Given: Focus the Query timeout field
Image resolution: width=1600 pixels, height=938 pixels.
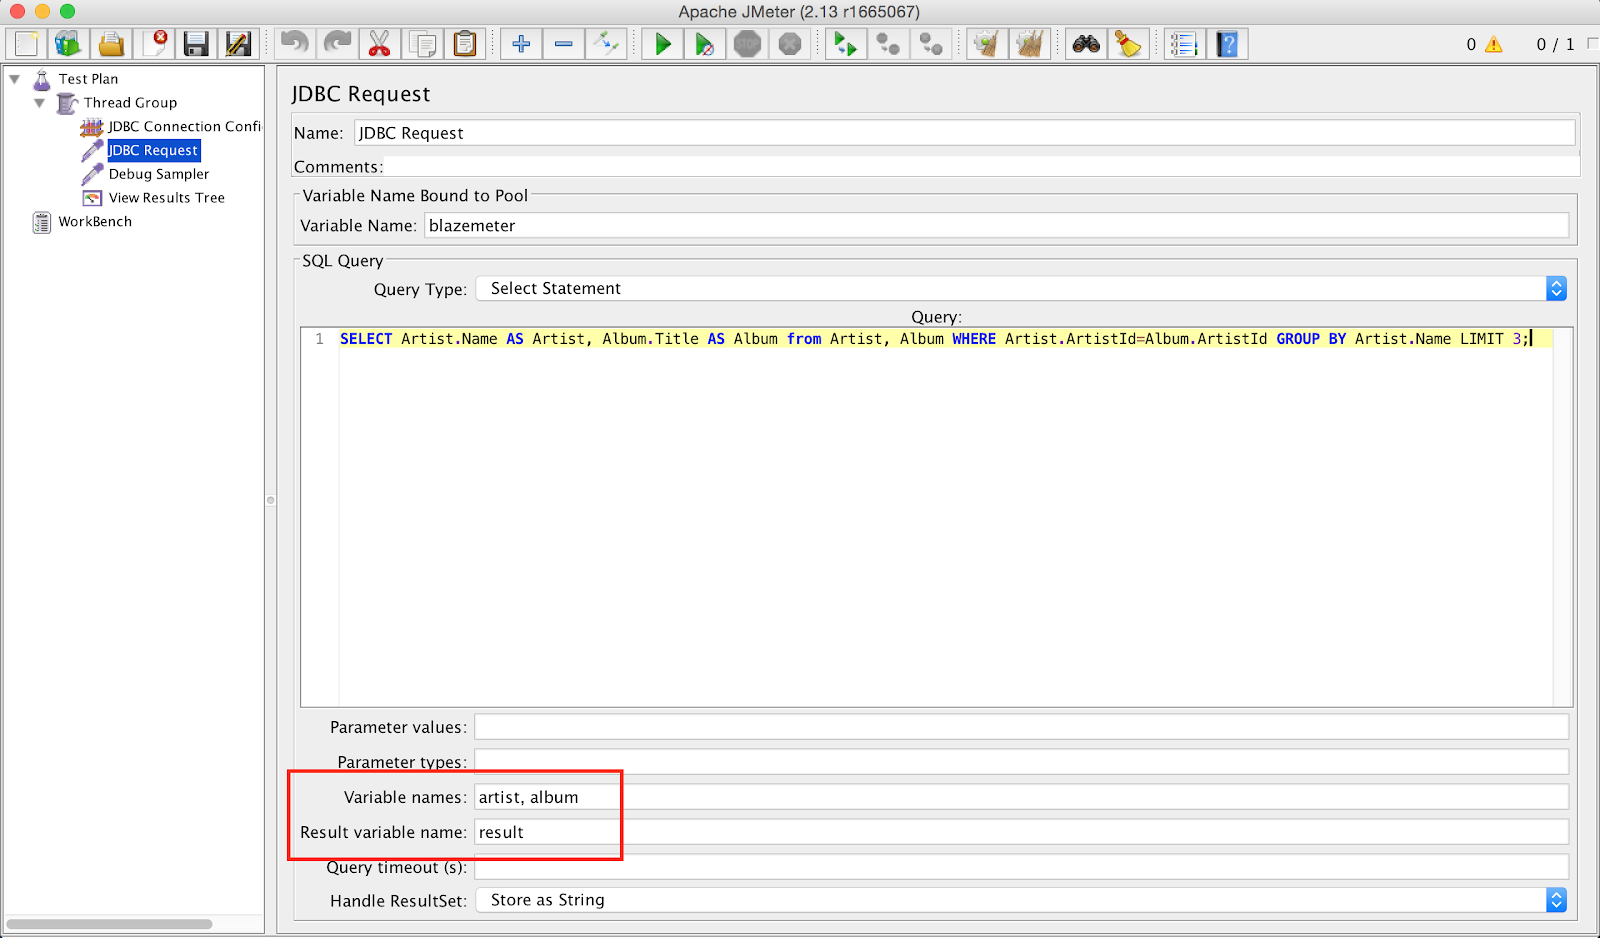Looking at the screenshot, I should click(x=1021, y=867).
